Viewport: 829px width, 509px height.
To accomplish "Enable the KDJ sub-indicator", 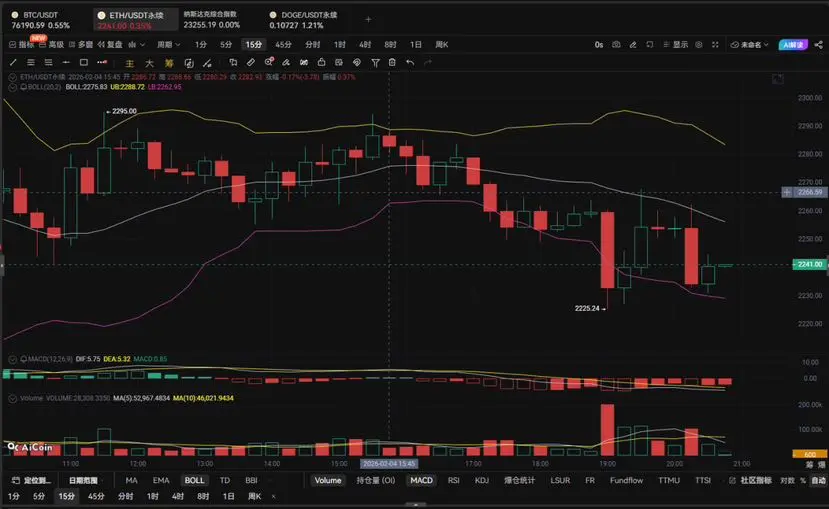I will [x=482, y=480].
